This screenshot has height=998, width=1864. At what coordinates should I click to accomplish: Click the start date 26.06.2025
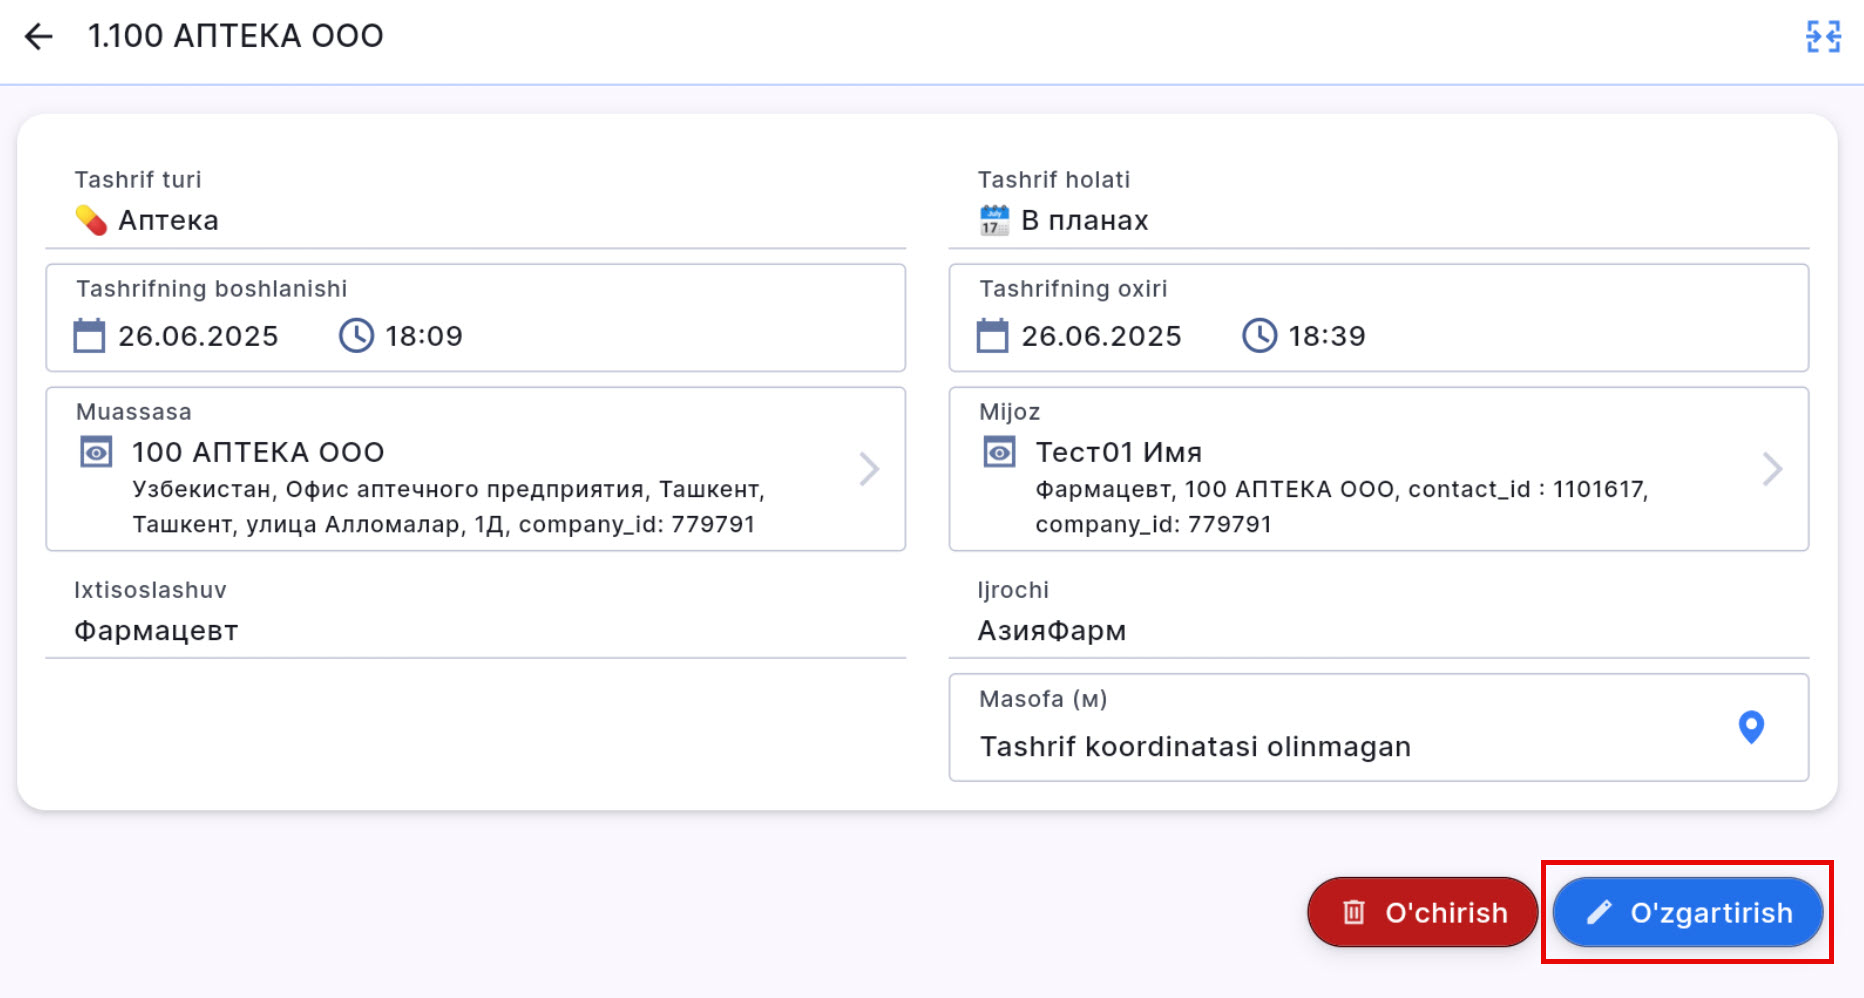198,336
